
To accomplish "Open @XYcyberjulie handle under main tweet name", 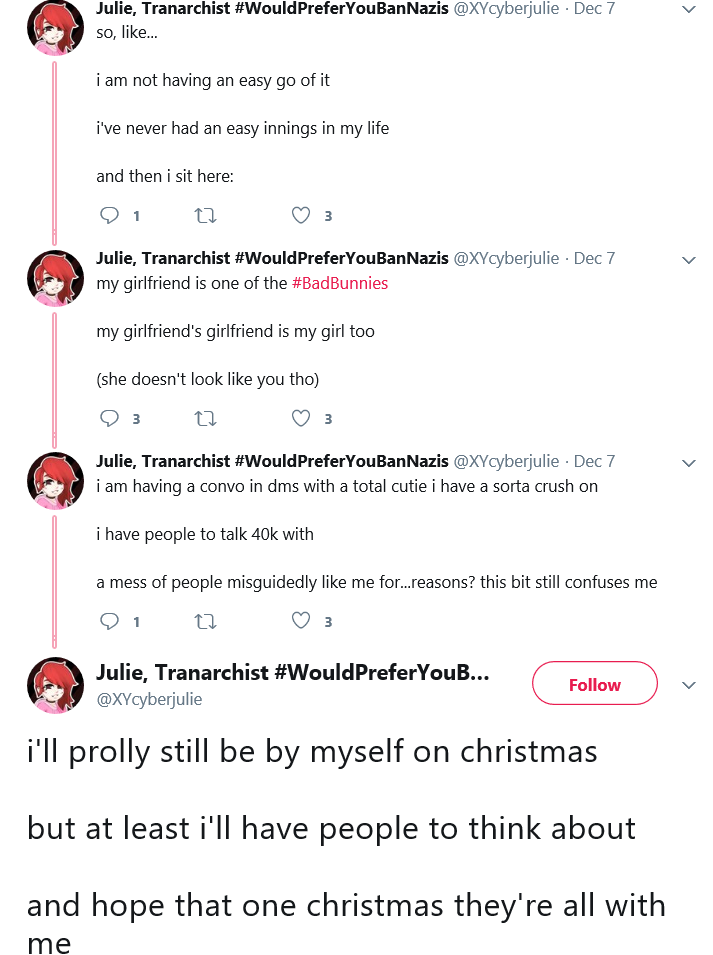I will click(149, 699).
